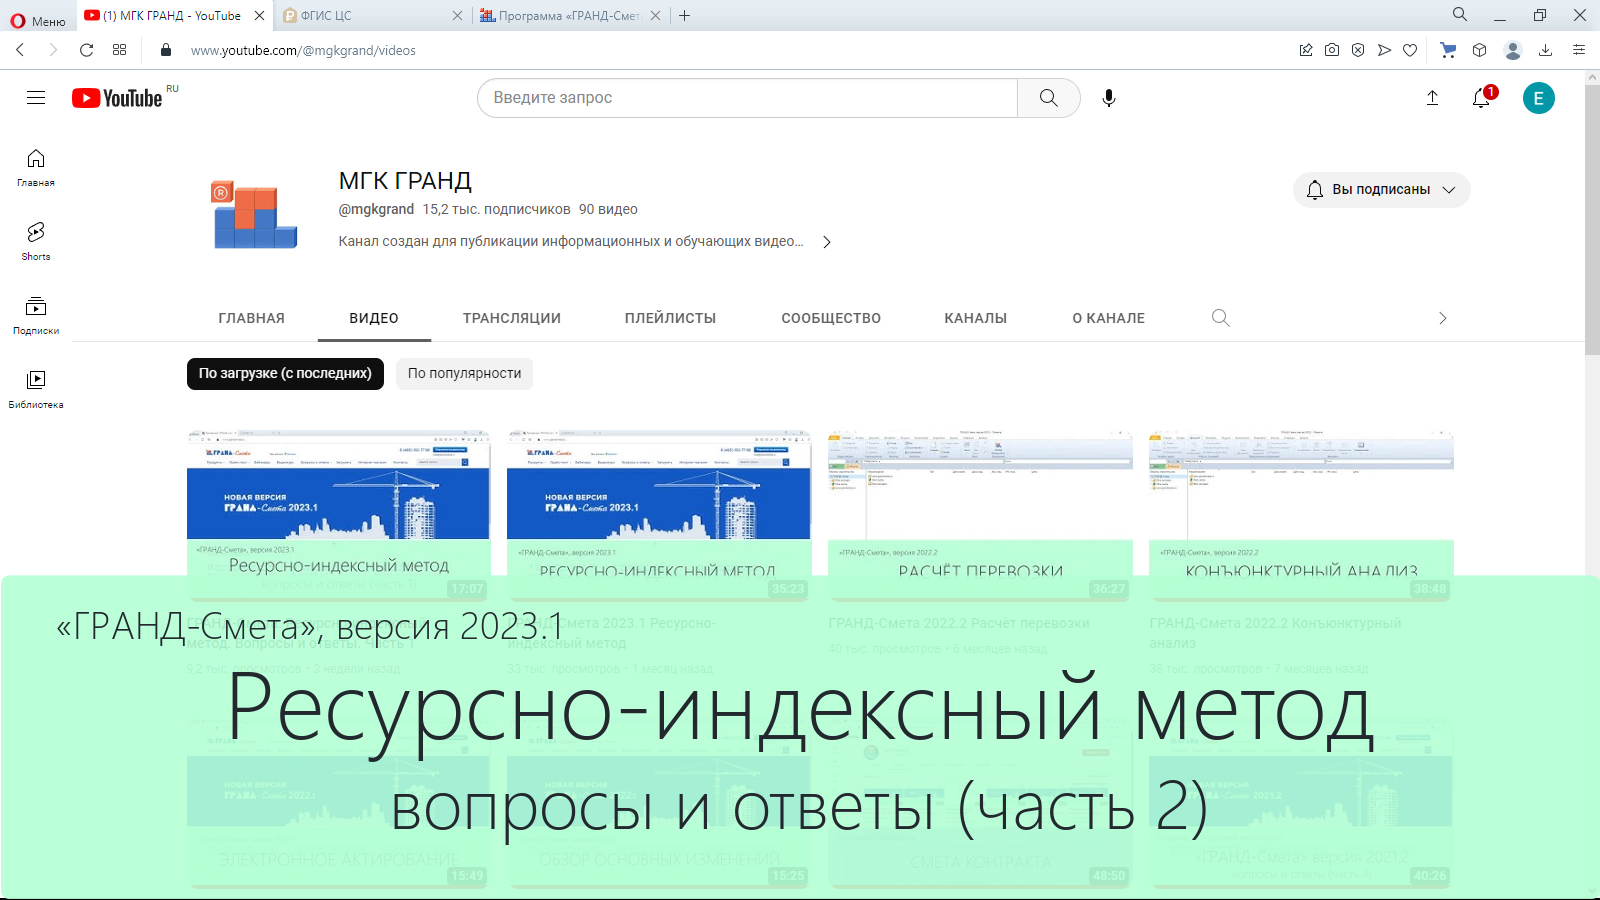Viewport: 1600px width, 900px height.
Task: Add page to bookmarks heart icon
Action: tap(1410, 50)
